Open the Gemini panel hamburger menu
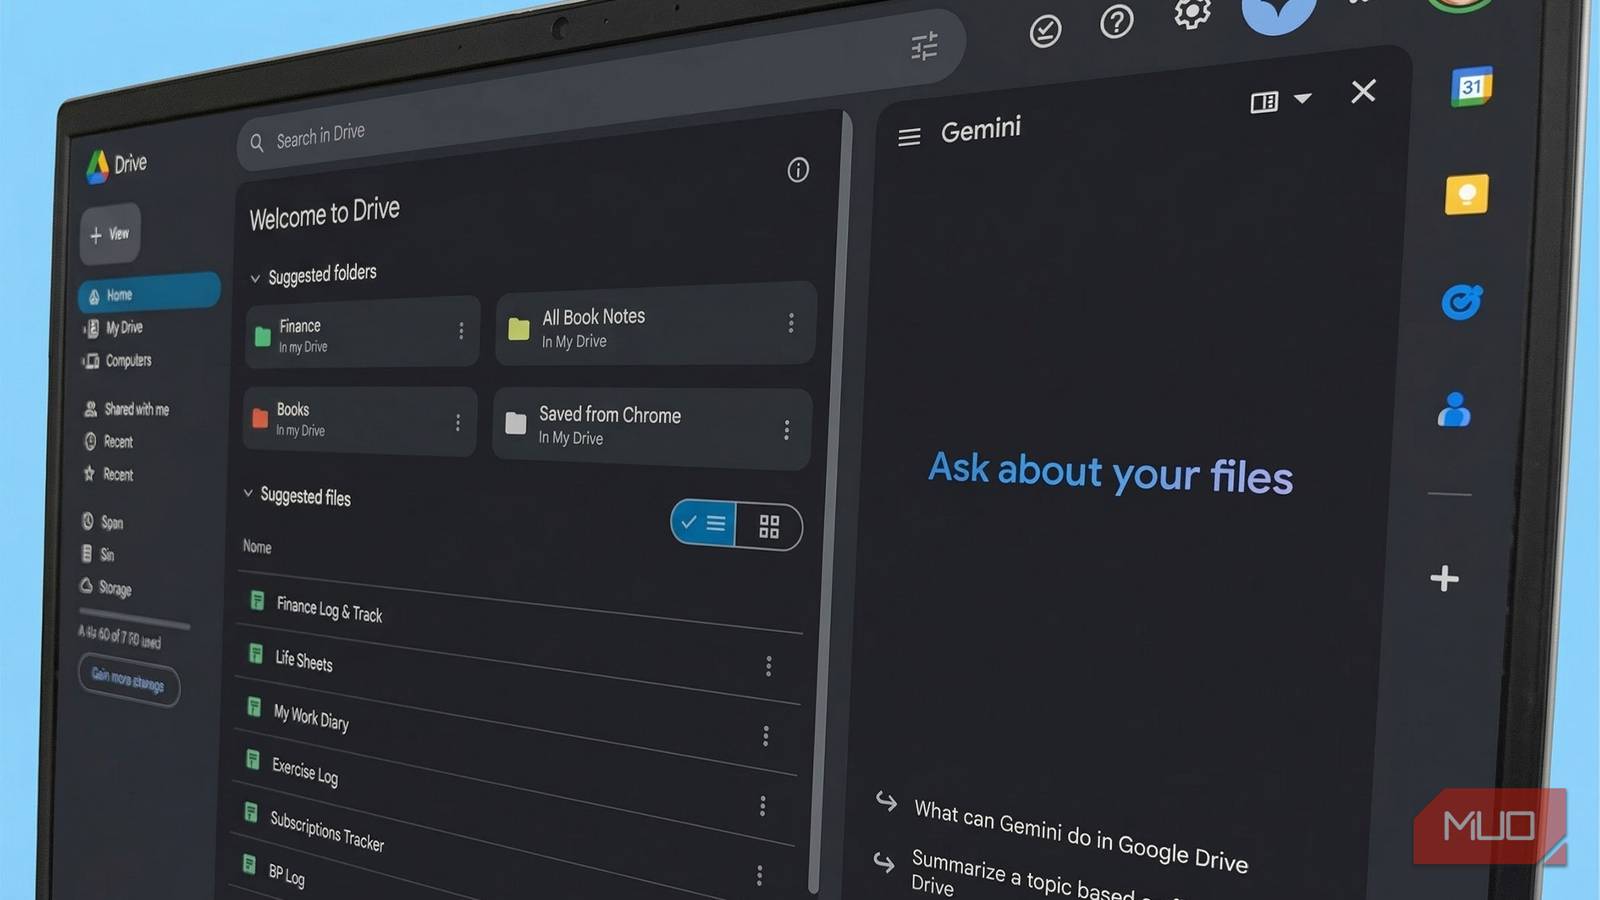 909,137
